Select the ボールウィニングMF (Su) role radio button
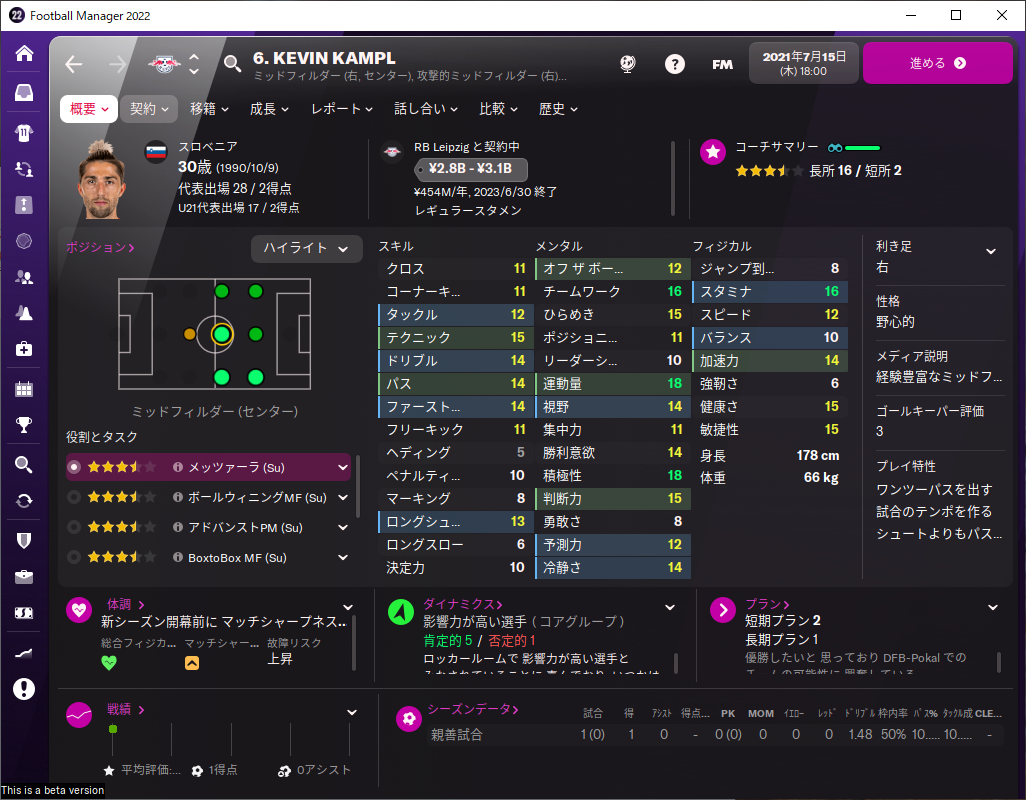 [x=74, y=497]
